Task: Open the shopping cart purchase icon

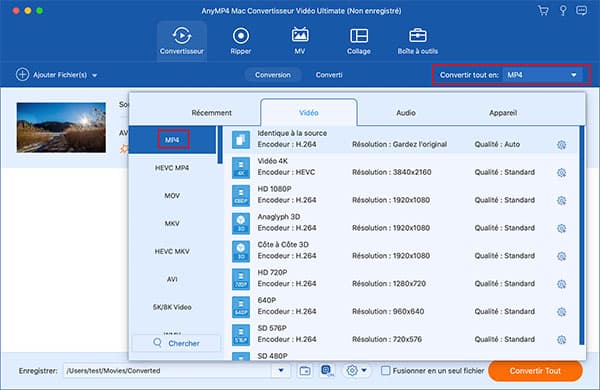Action: [543, 10]
